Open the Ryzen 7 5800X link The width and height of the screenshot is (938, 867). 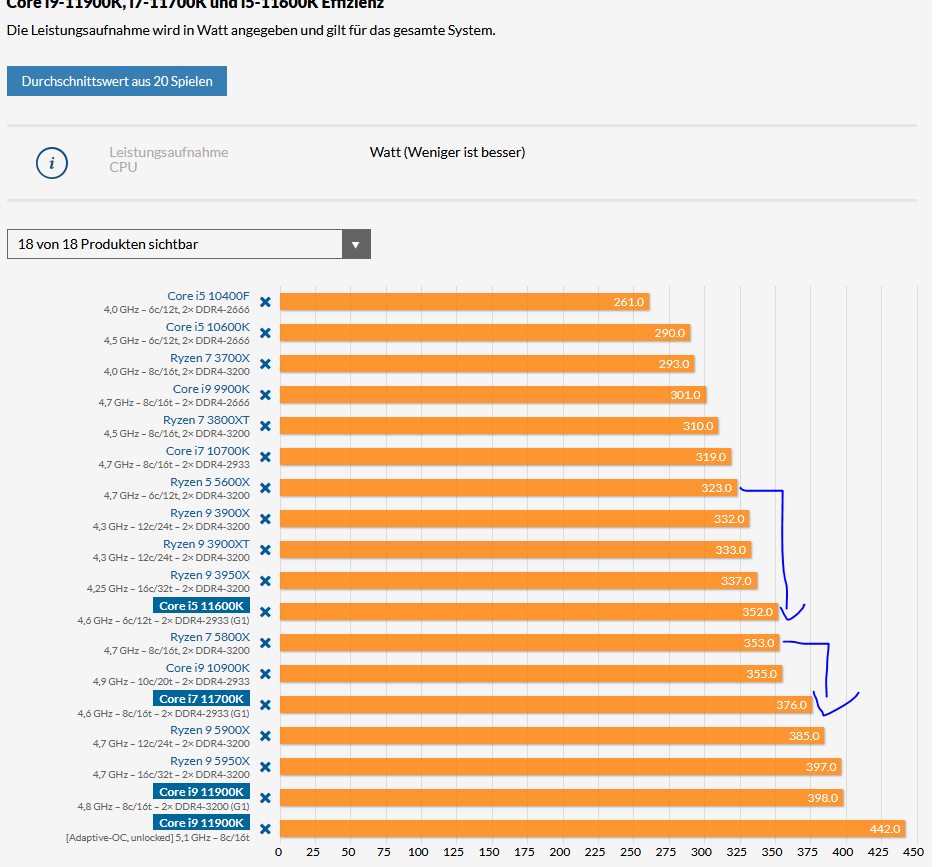[x=210, y=637]
